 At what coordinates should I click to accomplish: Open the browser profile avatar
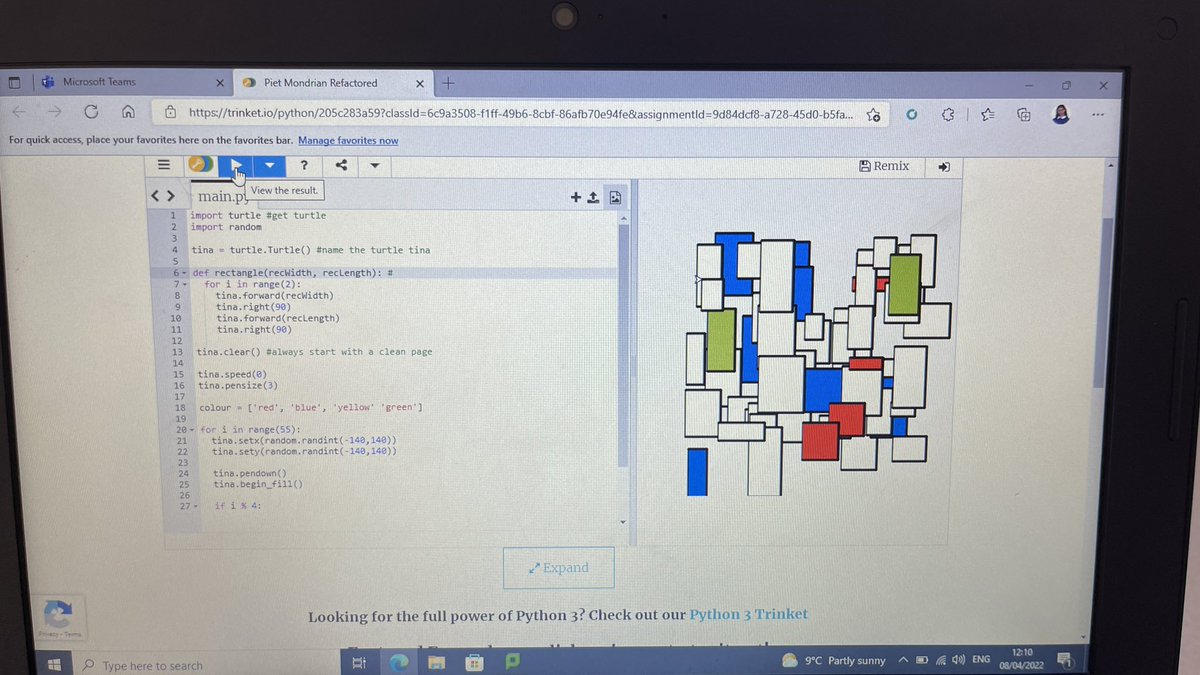[x=1061, y=115]
